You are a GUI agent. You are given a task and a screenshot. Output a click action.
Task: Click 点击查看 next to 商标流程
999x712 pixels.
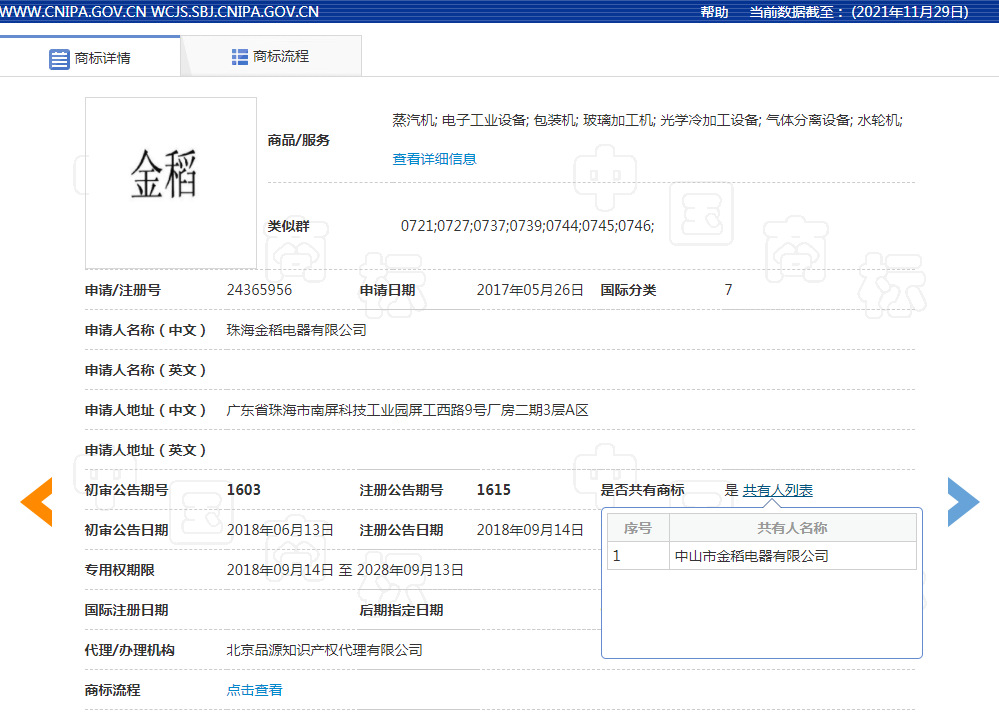coord(254,690)
